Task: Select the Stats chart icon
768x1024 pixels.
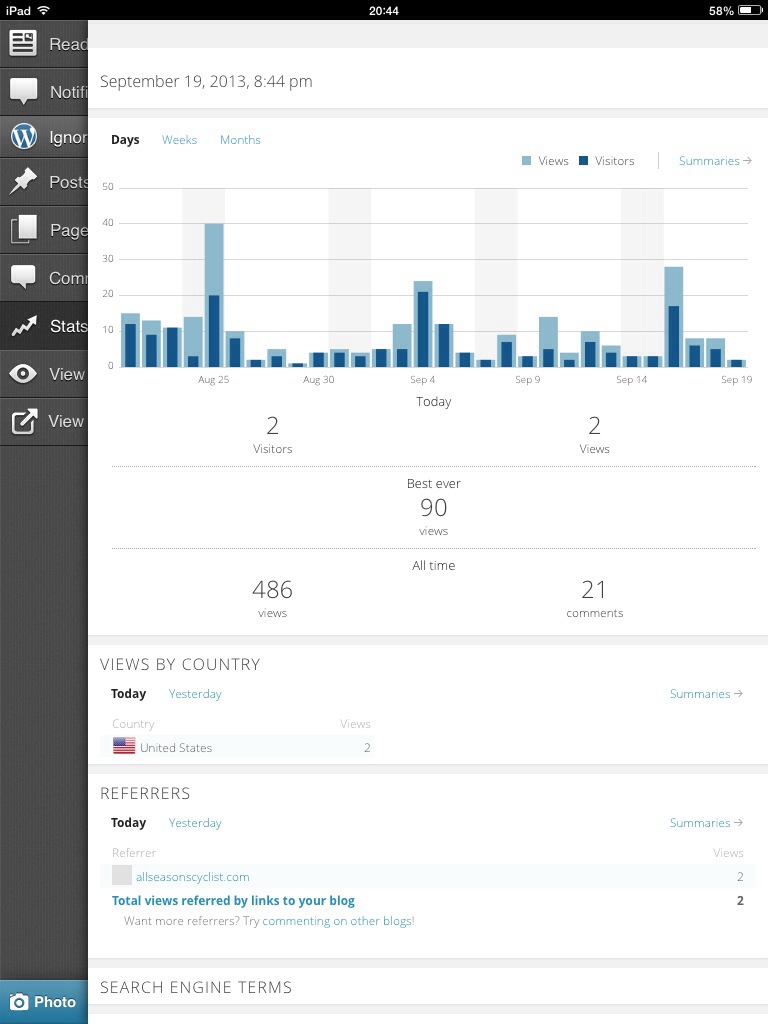Action: 23,326
